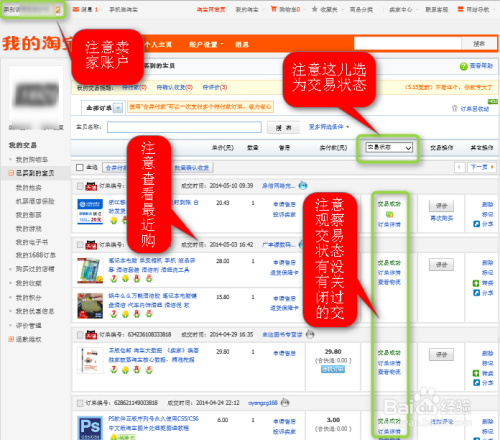Click the 待评价(3) reminder link

pyautogui.click(x=215, y=87)
